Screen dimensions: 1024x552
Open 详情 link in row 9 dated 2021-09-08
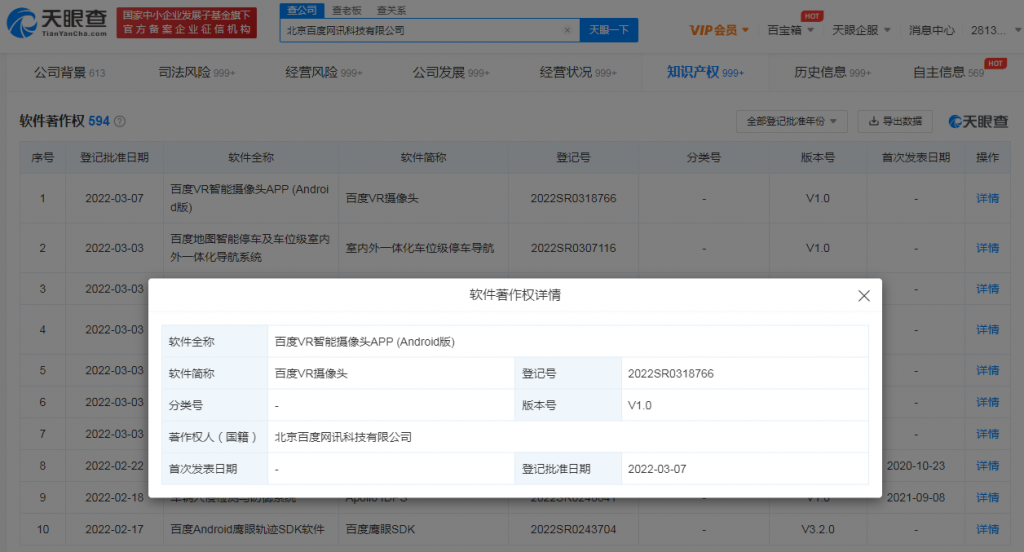(987, 498)
